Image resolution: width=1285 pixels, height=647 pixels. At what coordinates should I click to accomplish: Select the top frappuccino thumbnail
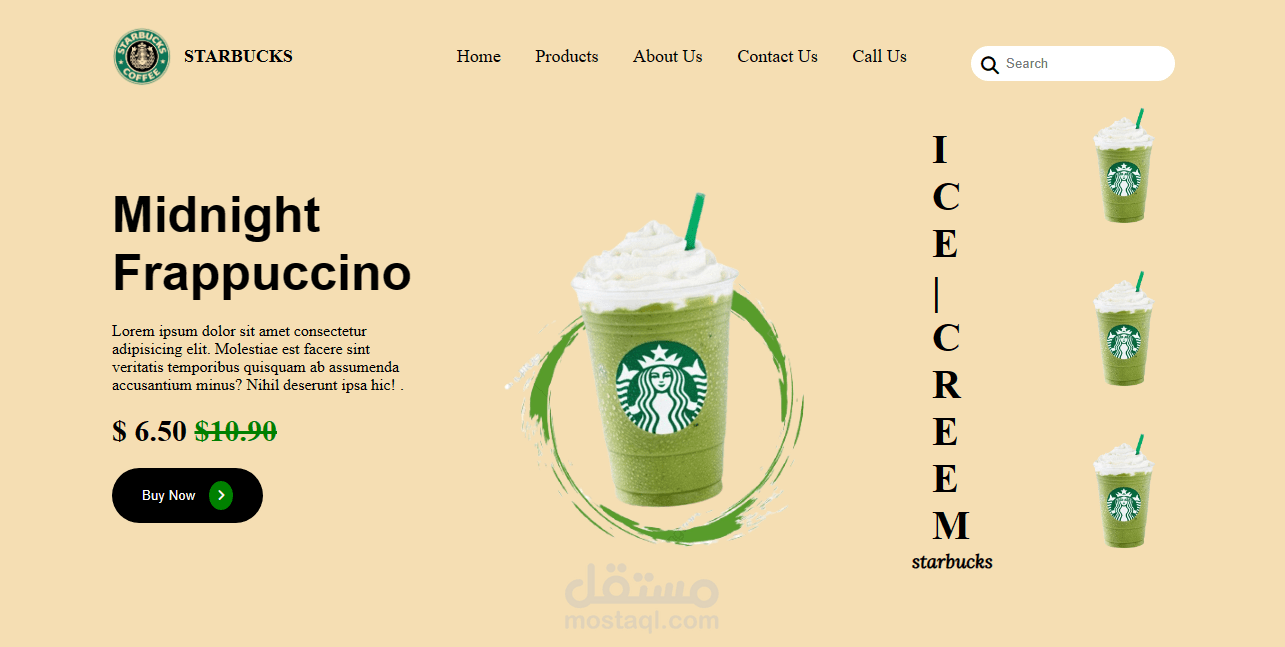pyautogui.click(x=1123, y=166)
